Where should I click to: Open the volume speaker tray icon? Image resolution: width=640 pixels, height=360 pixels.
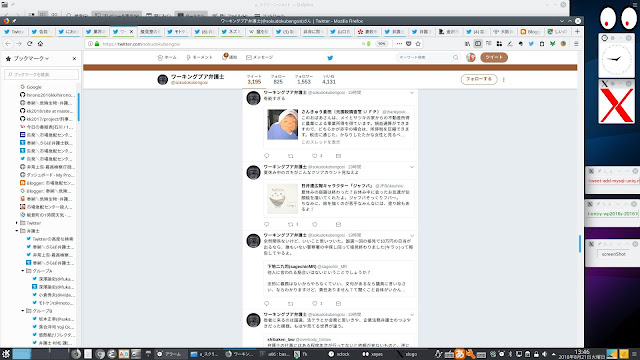pyautogui.click(x=544, y=354)
